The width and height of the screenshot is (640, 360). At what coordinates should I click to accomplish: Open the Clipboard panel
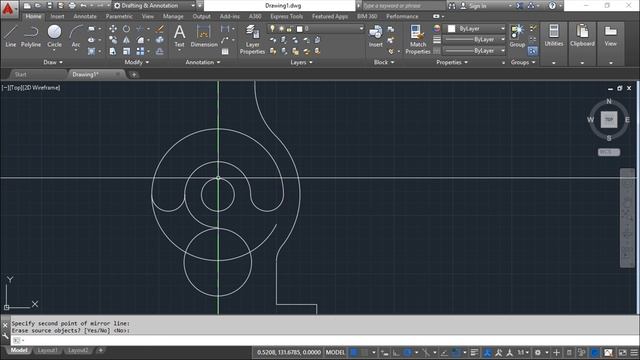tap(582, 36)
